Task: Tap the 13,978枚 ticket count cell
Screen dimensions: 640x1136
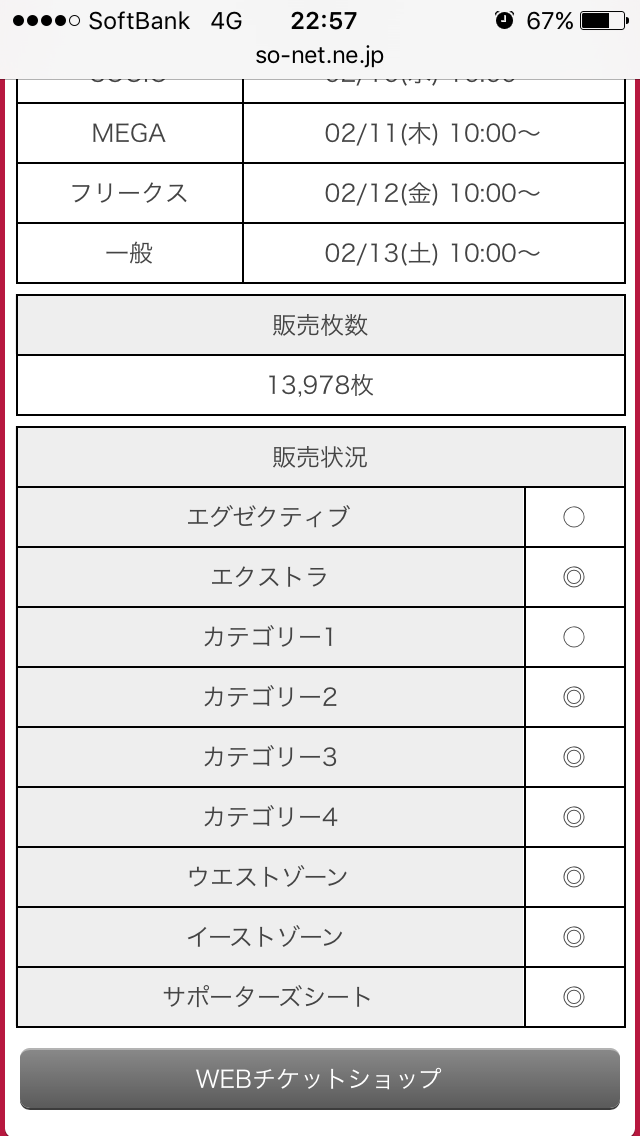Action: (320, 385)
